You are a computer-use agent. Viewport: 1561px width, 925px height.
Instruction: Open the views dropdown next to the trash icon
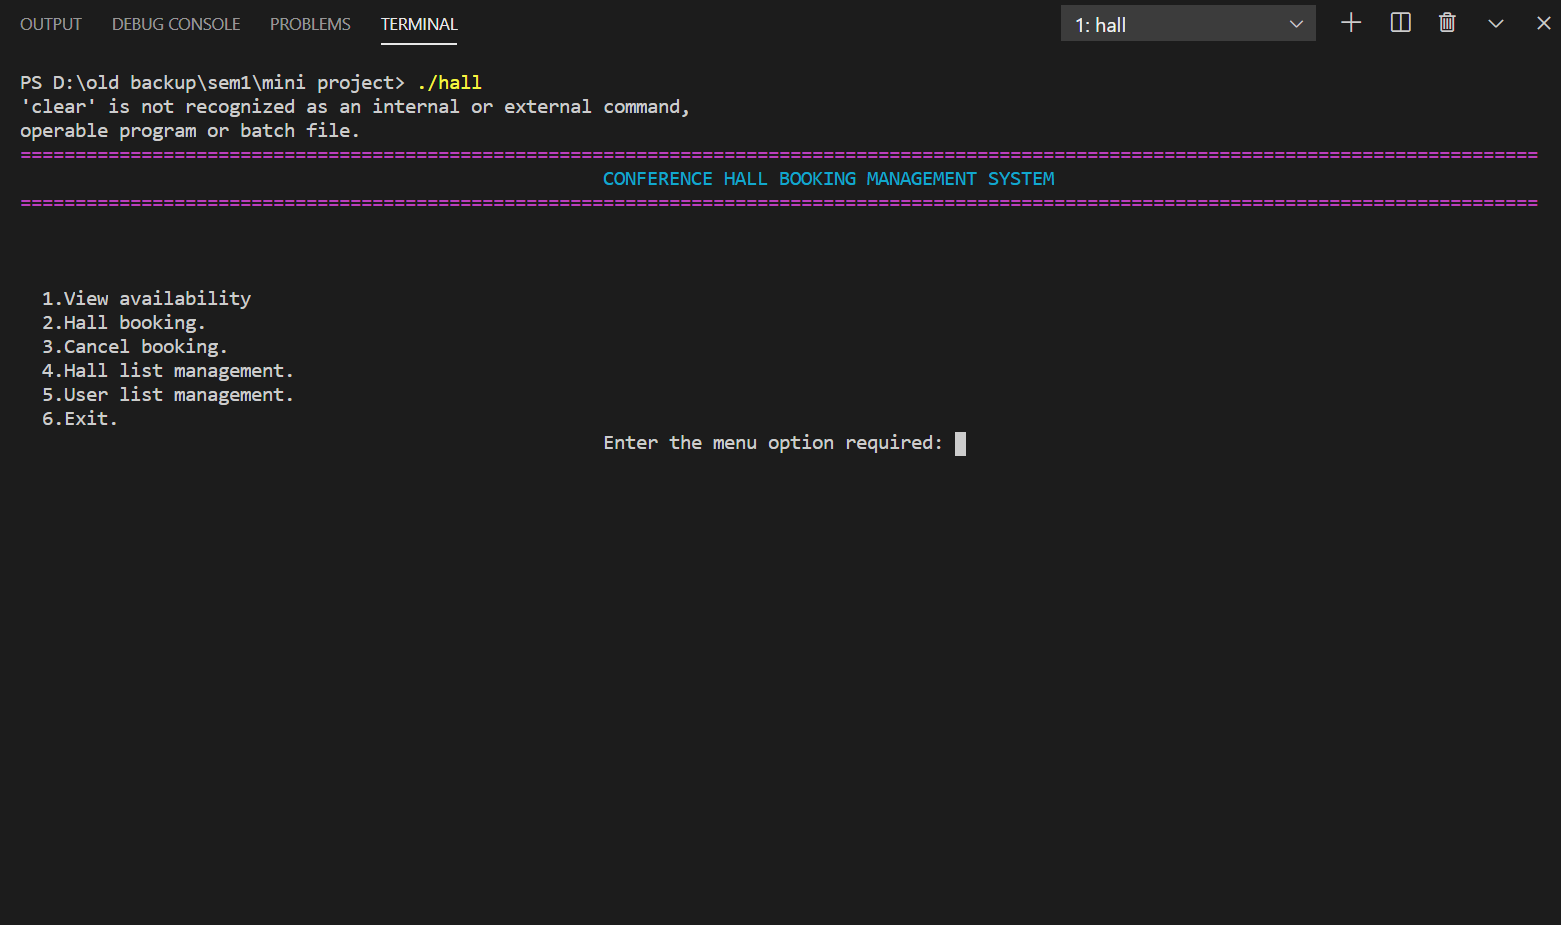(x=1495, y=23)
